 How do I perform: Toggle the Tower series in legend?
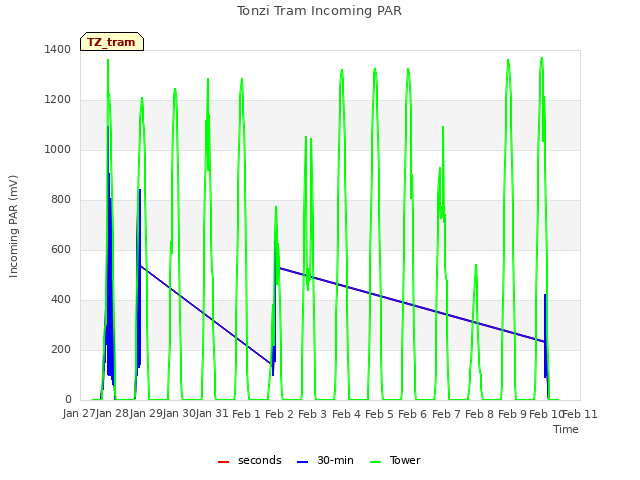[395, 460]
